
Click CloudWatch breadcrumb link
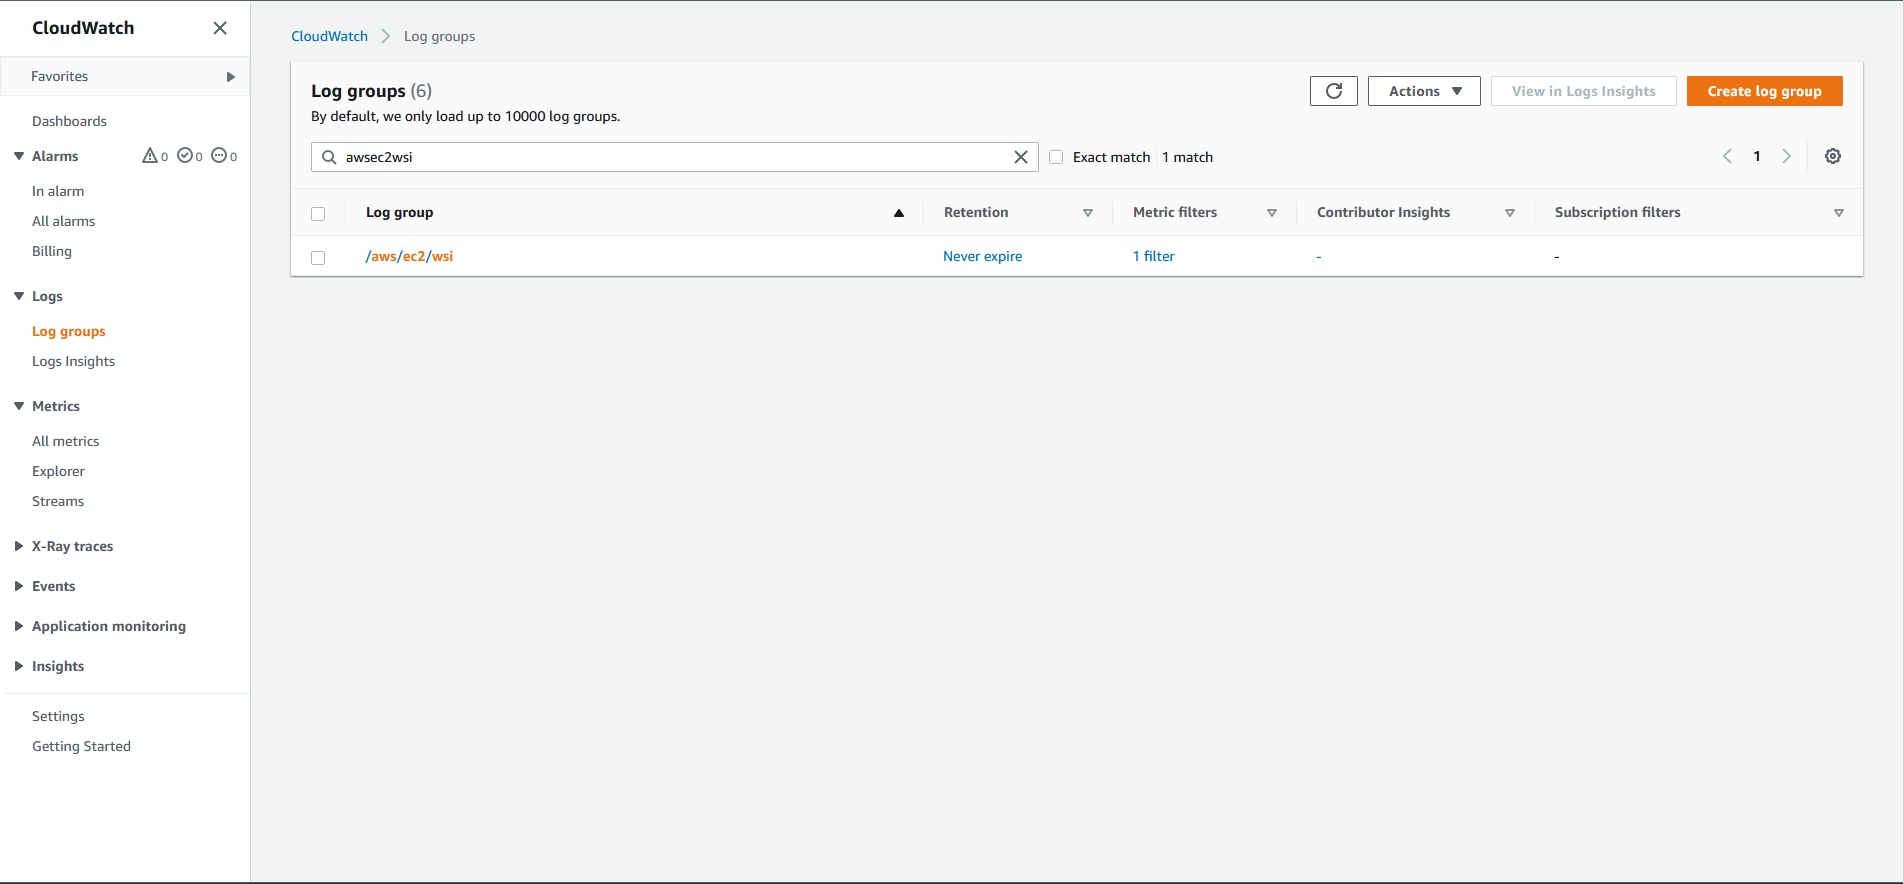[329, 36]
